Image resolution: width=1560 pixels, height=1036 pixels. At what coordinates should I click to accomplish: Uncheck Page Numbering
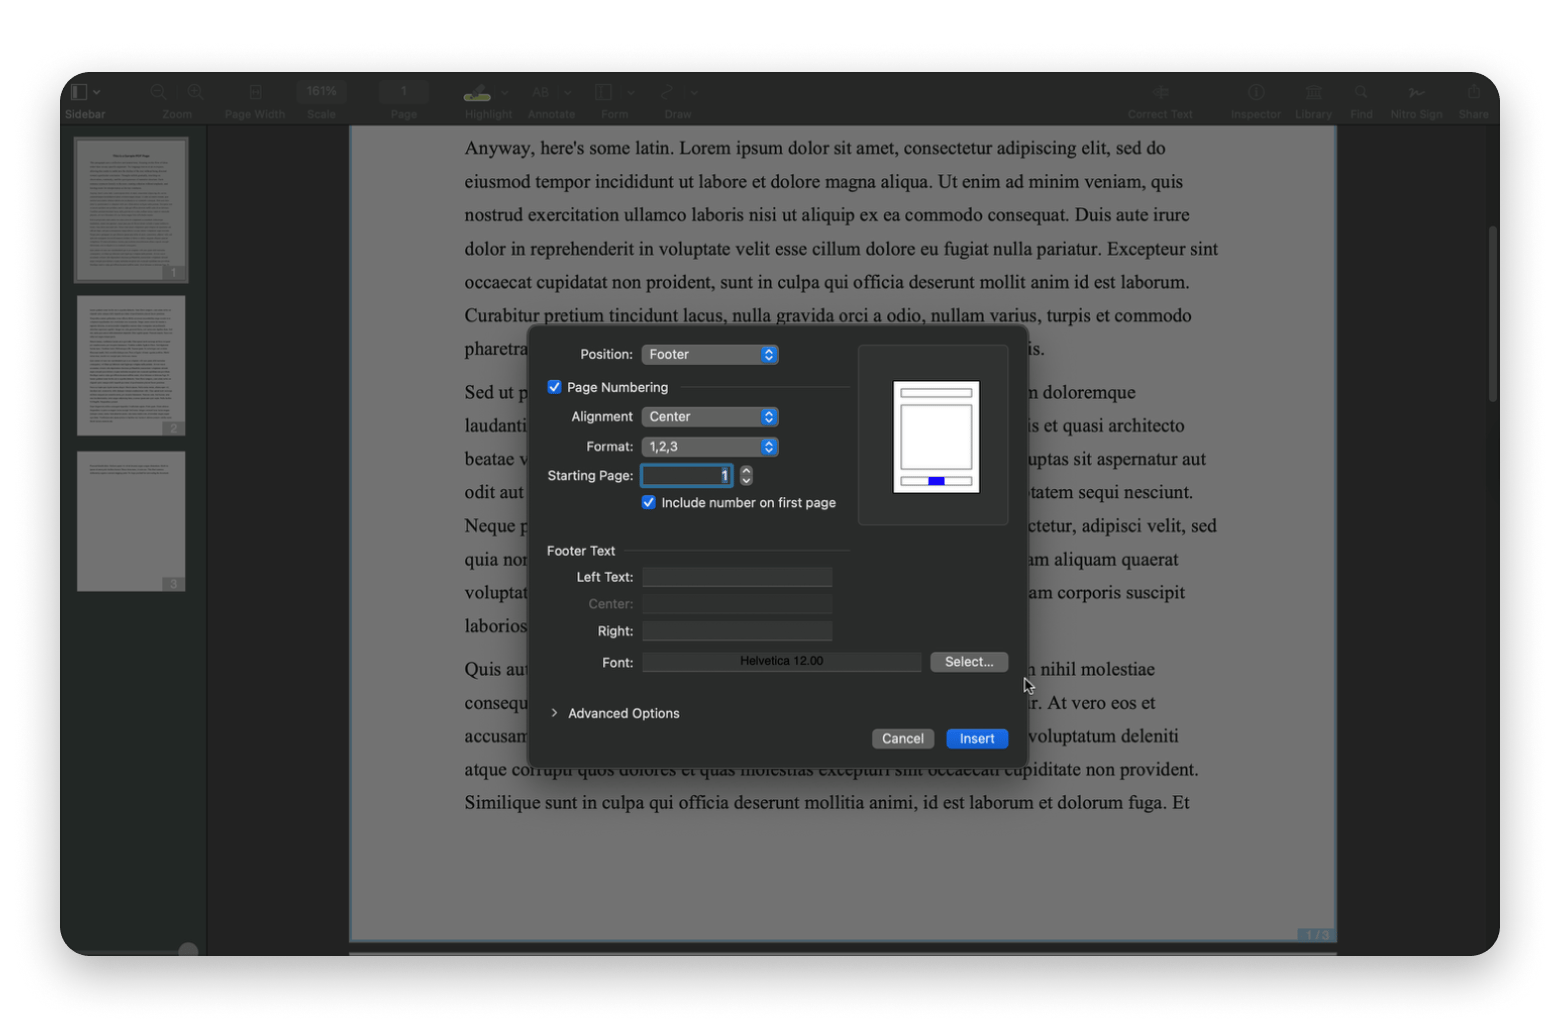pos(555,387)
